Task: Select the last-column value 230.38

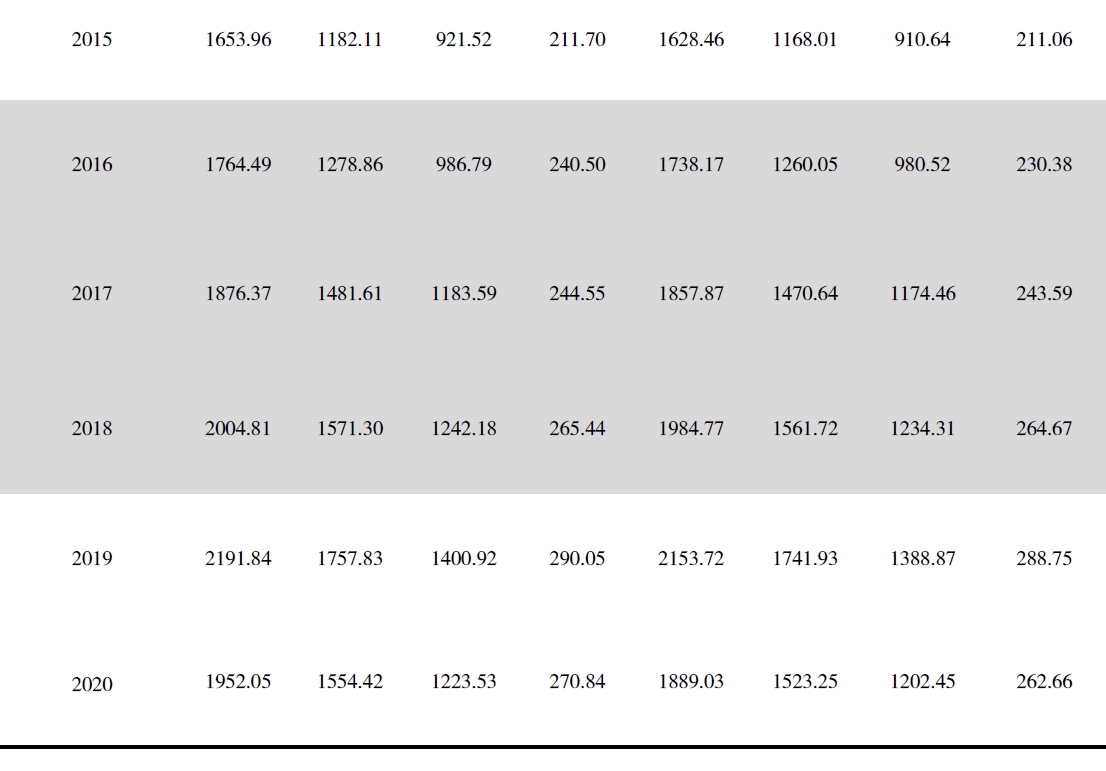Action: [1044, 166]
